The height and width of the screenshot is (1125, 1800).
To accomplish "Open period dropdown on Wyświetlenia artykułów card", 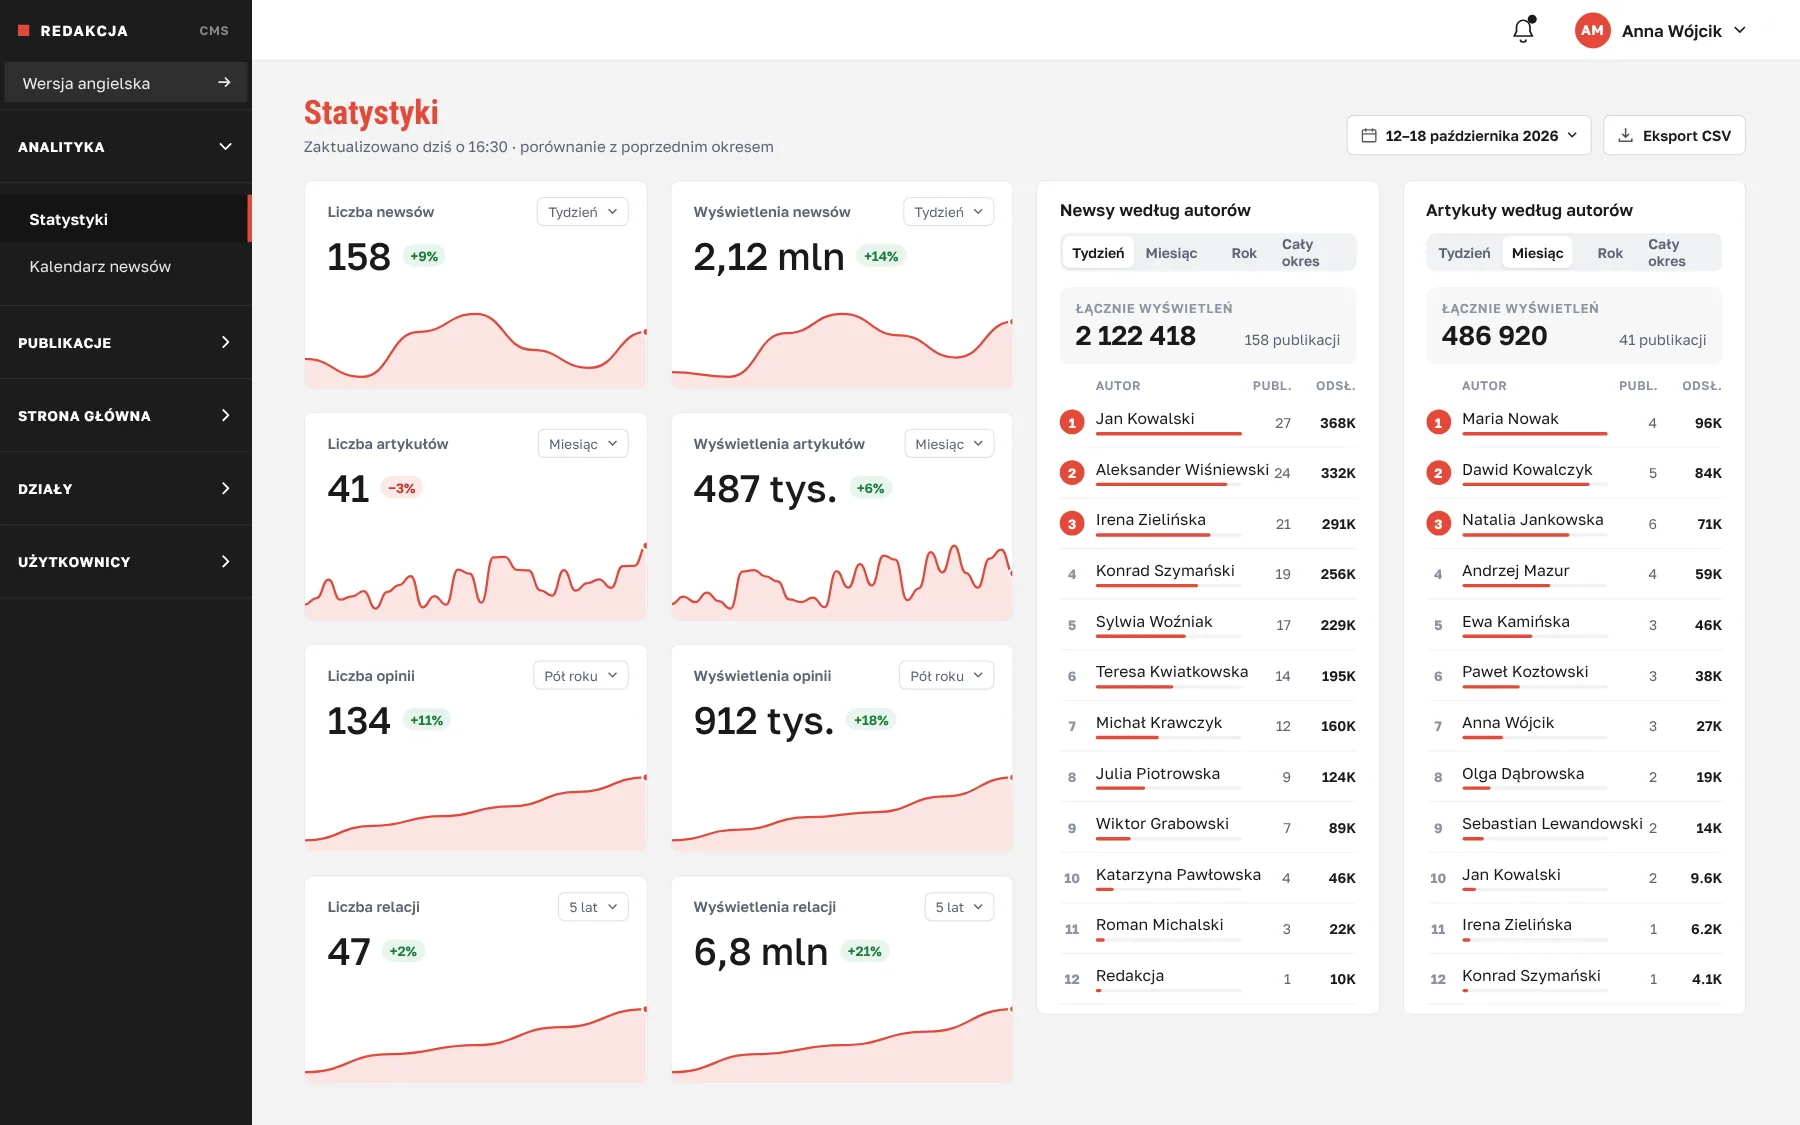I will coord(949,444).
